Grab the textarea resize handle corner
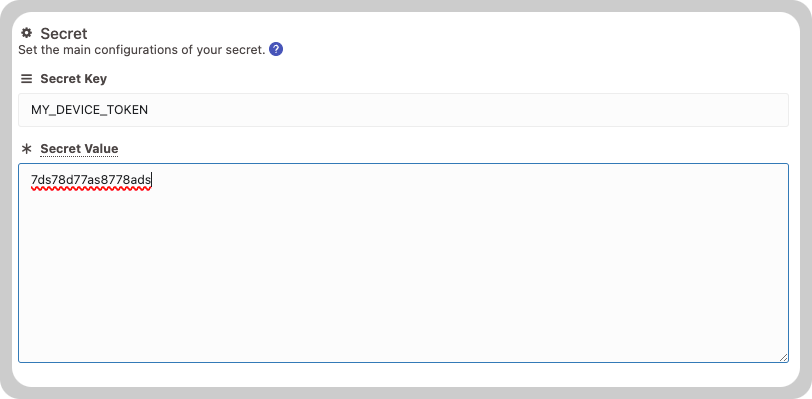Image resolution: width=812 pixels, height=399 pixels. 783,357
